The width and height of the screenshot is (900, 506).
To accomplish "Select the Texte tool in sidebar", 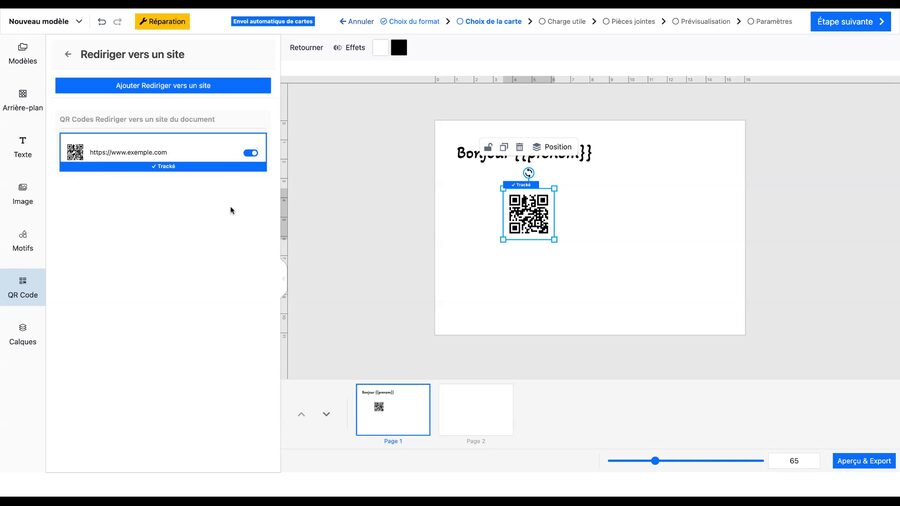I will (x=22, y=147).
